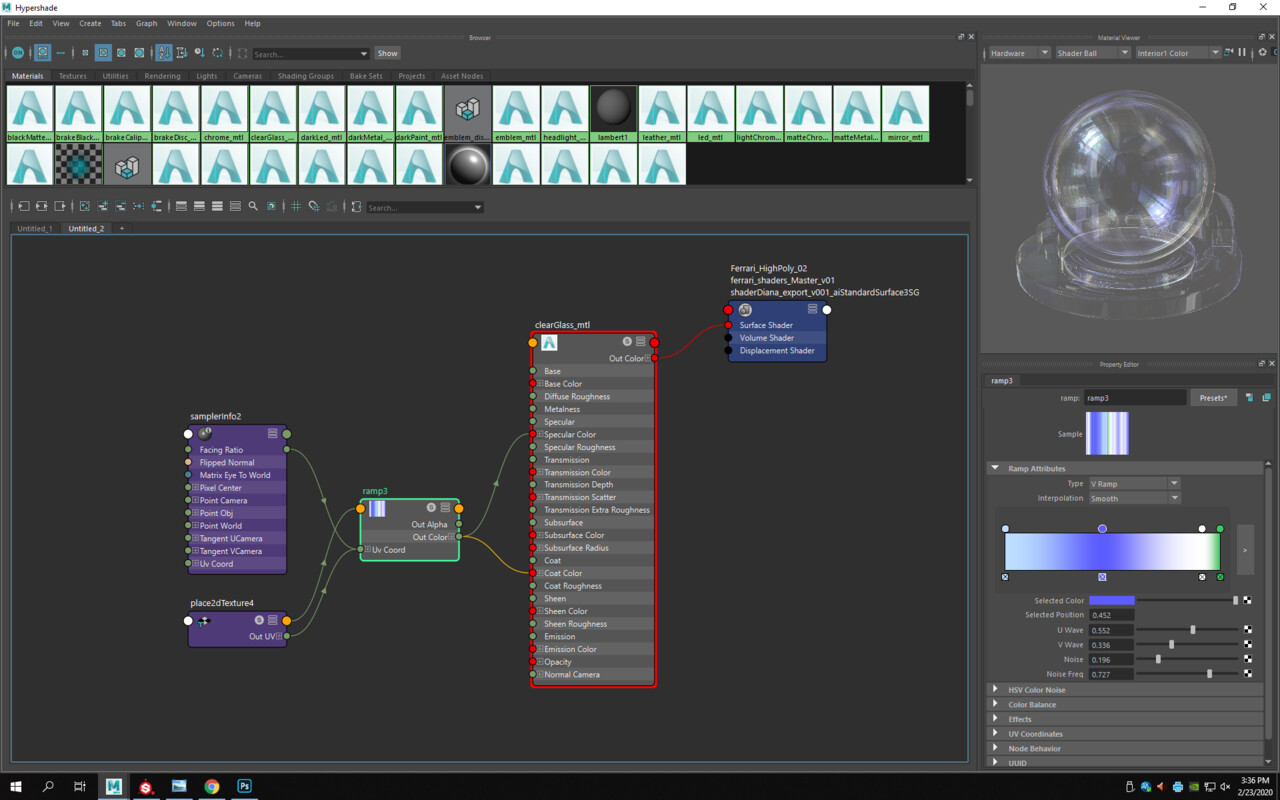The image size is (1280, 800).
Task: Open the Shader Ball geometry dropdown
Action: [x=1093, y=53]
